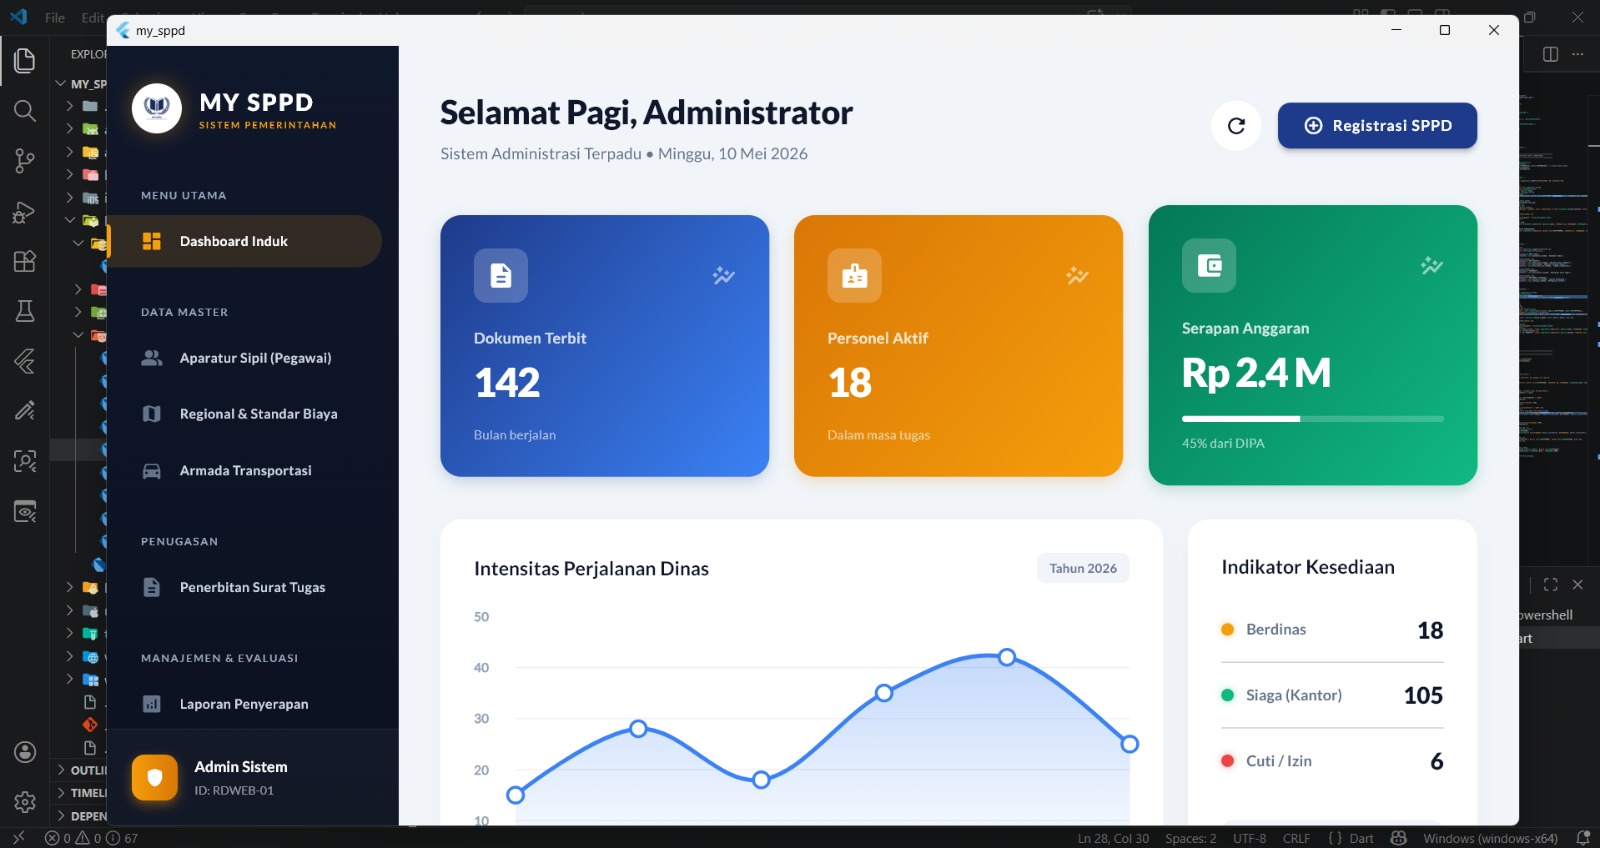Maximize VS Code terminal panel icon
This screenshot has width=1600, height=848.
point(1551,584)
